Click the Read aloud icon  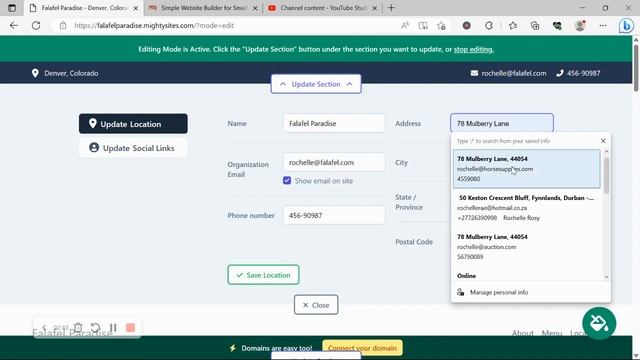pos(405,25)
